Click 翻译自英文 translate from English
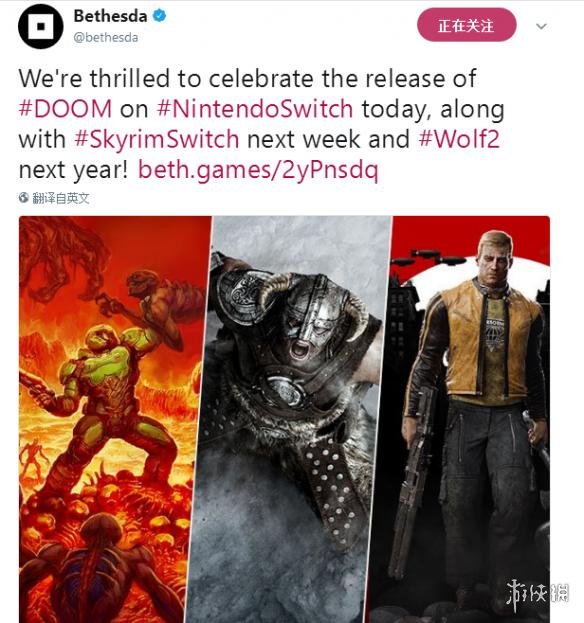The width and height of the screenshot is (584, 623). point(61,198)
